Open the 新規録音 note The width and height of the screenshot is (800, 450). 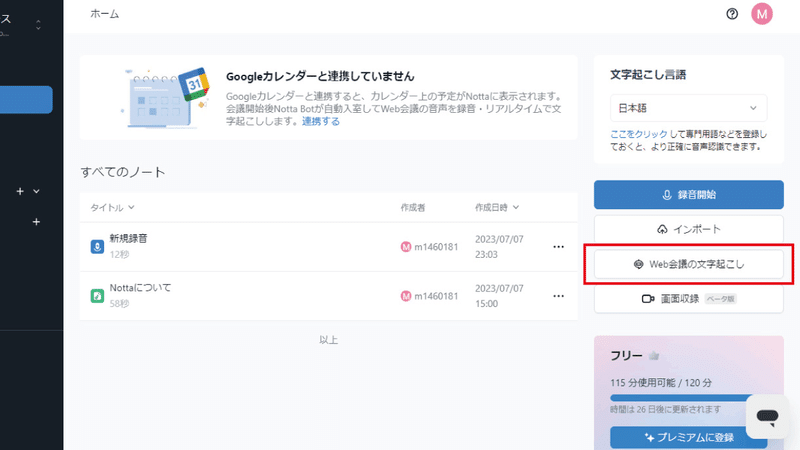(x=129, y=238)
